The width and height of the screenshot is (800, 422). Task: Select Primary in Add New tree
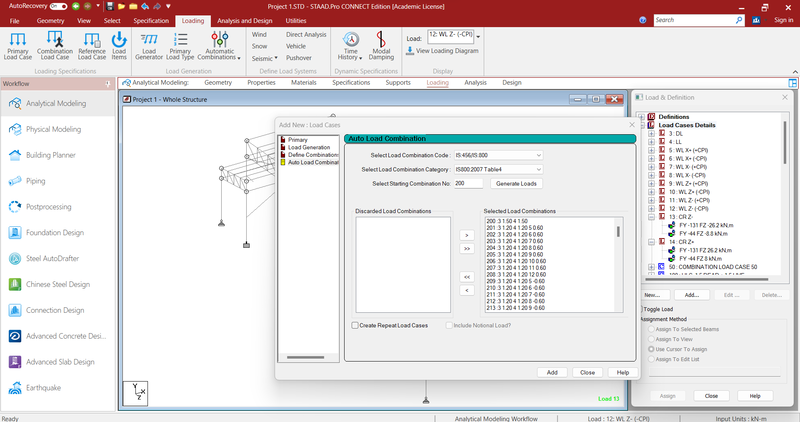coord(297,140)
